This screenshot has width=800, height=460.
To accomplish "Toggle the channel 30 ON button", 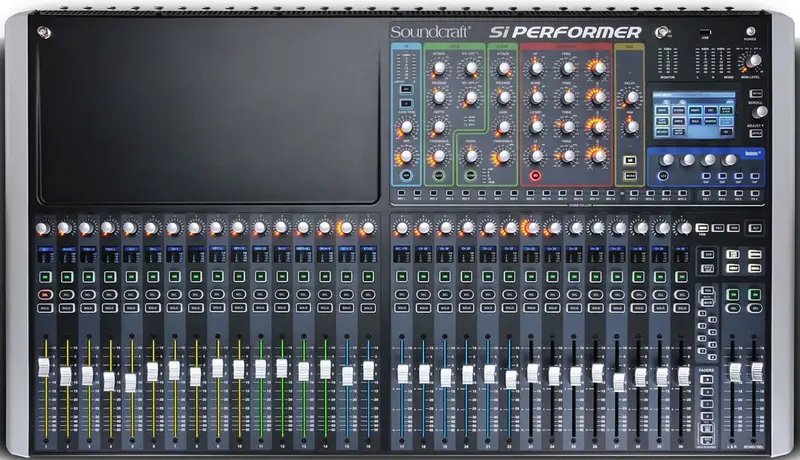I will 681,277.
